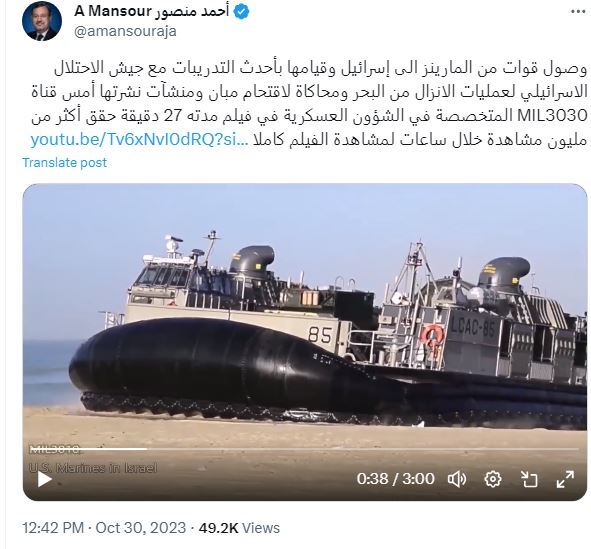Open the @amansouraja handle
This screenshot has height=549, width=591.
pos(125,31)
